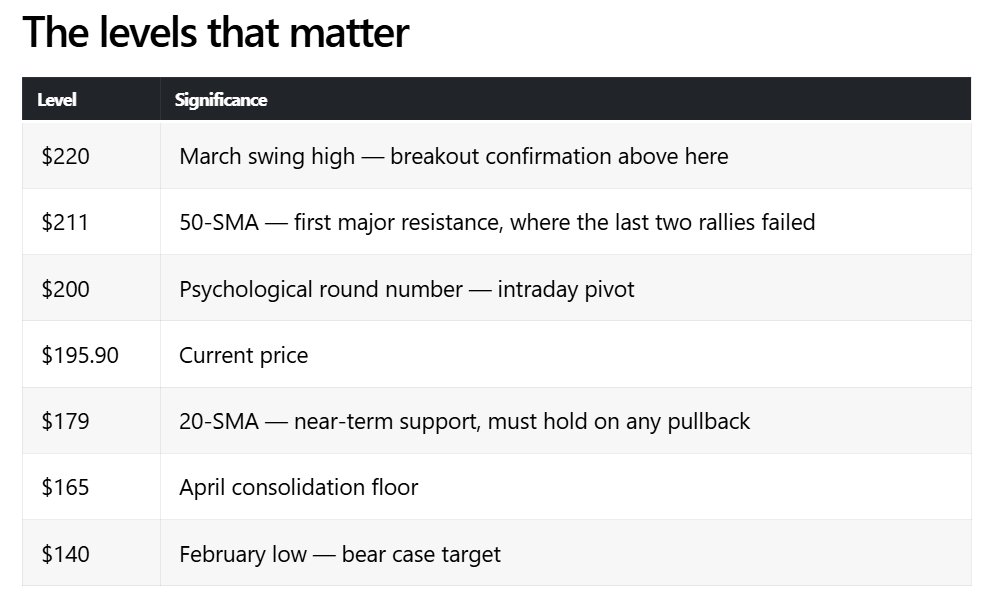Select the $140 level cell
The image size is (989, 602).
tap(65, 553)
